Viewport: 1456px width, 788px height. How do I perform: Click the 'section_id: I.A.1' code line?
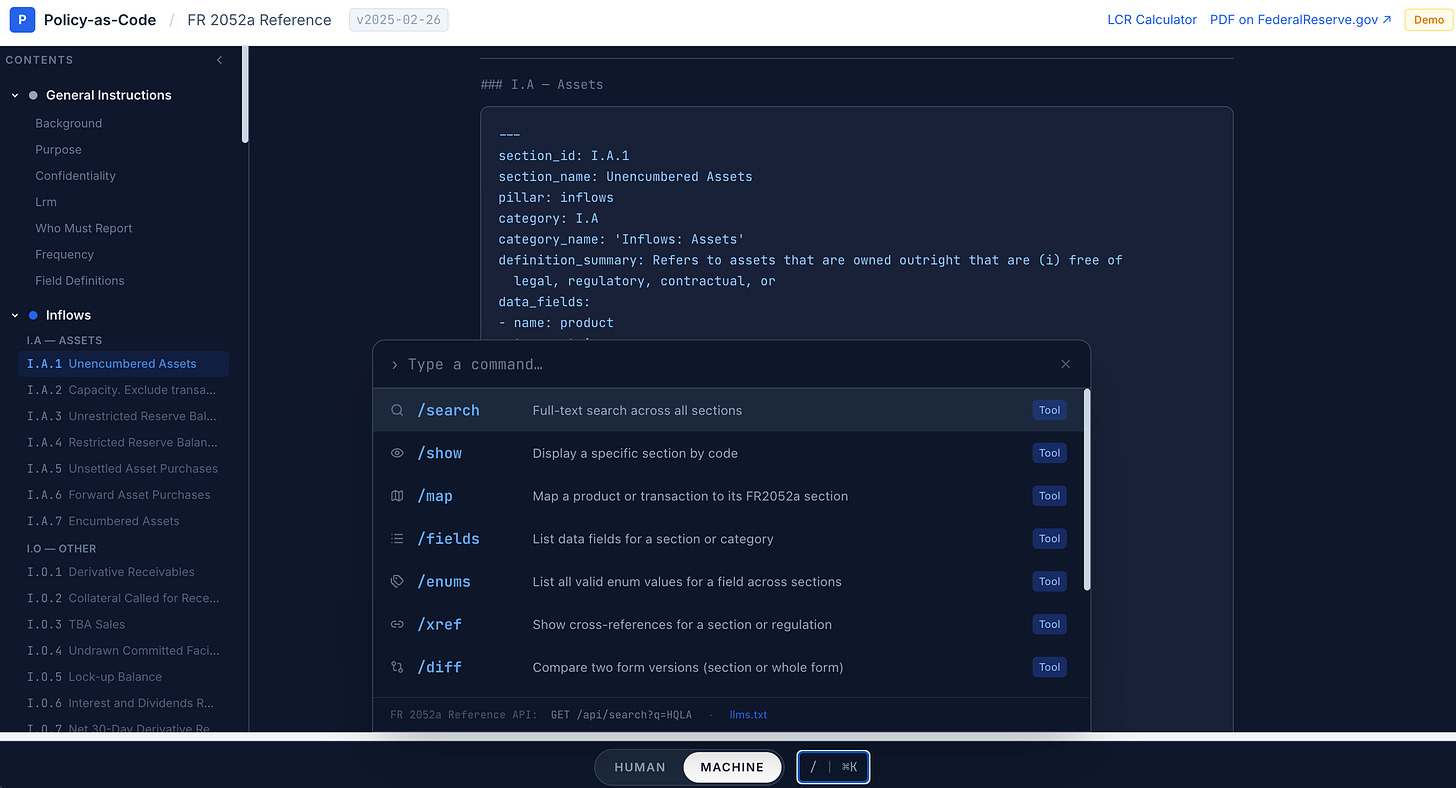(564, 156)
